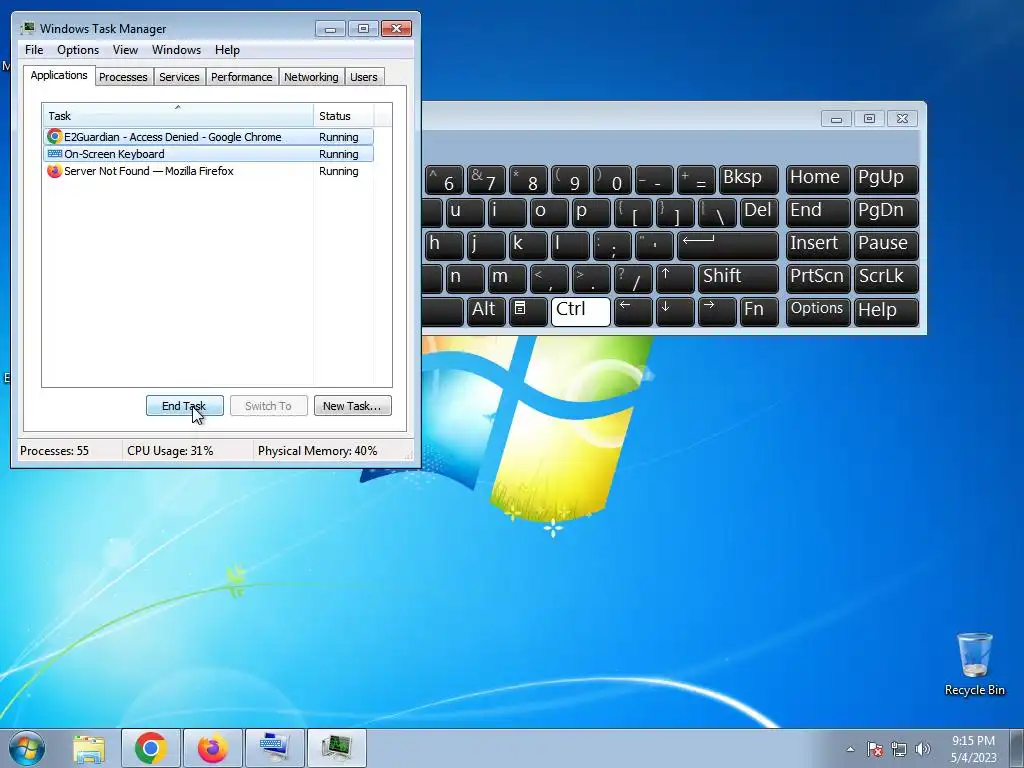Select Server Not Found Firefox task
Viewport: 1024px width, 768px height.
[208, 171]
